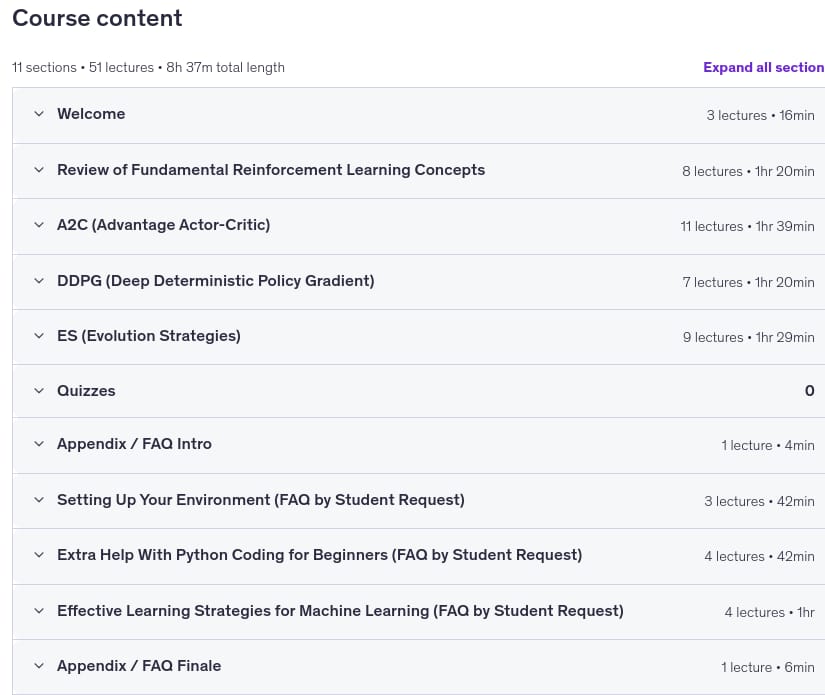Expand the Appendix / FAQ Intro chevron
Viewport: 825px width, 695px height.
[x=39, y=444]
